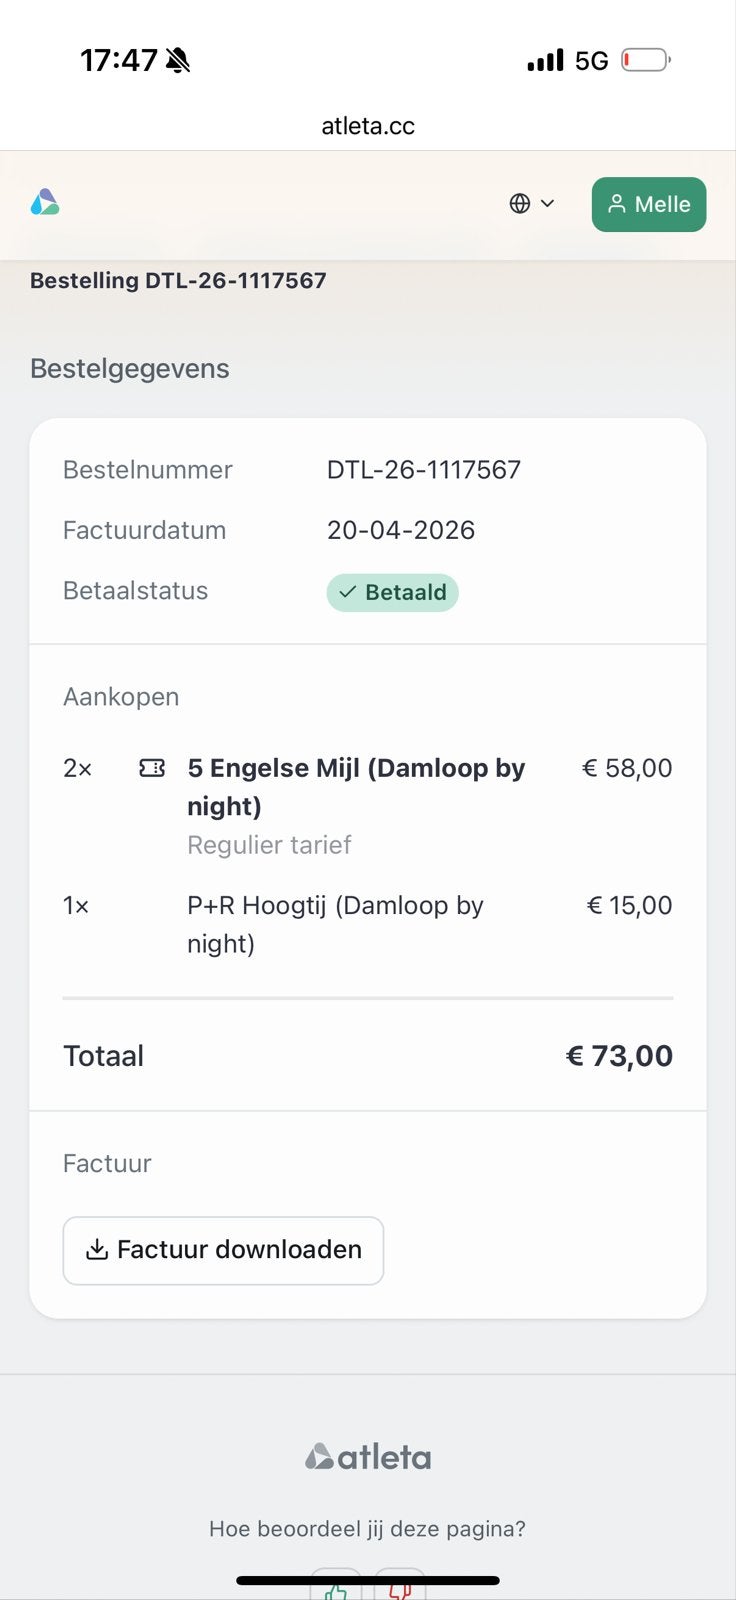Rate the page with thumbs up
The image size is (736, 1600).
[x=336, y=1586]
